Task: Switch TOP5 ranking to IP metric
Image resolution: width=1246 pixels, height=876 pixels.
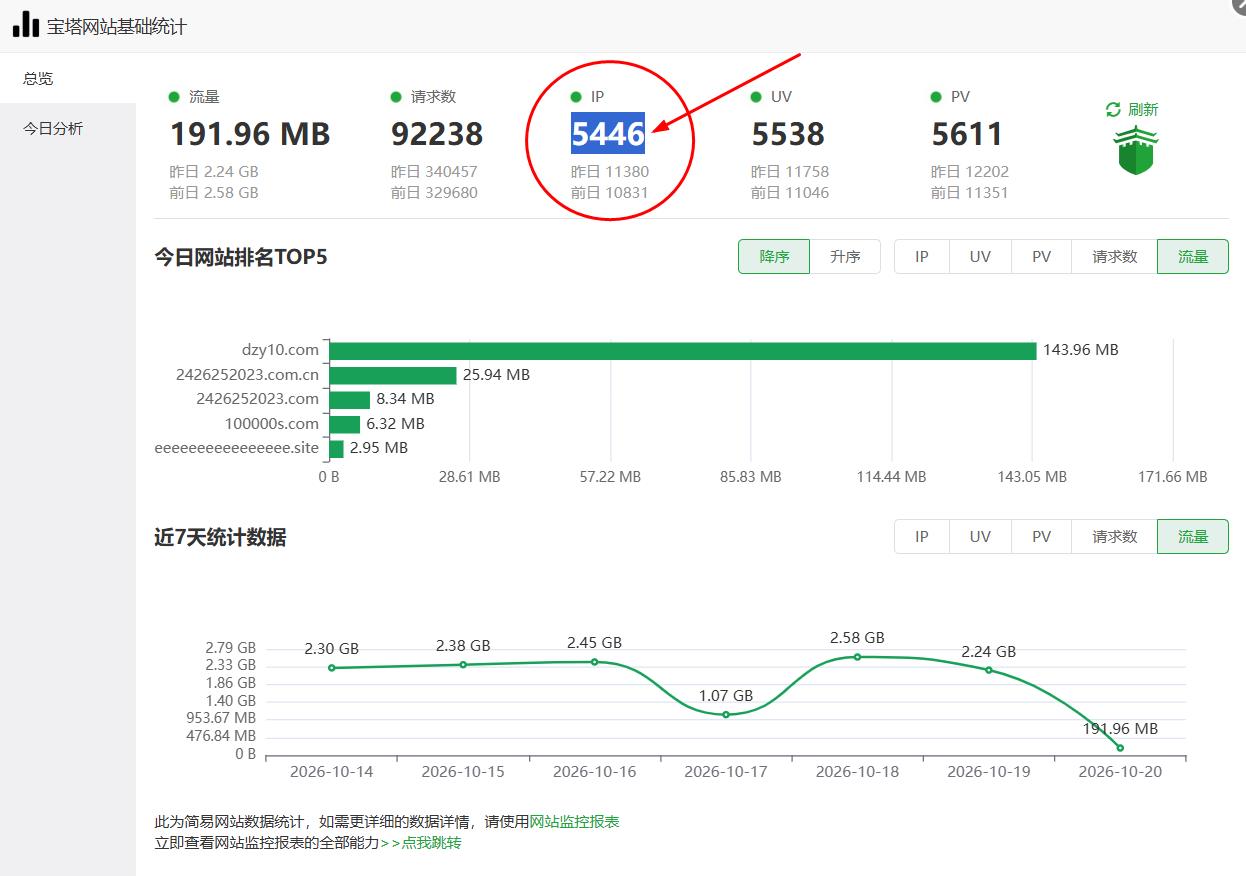Action: coord(922,256)
